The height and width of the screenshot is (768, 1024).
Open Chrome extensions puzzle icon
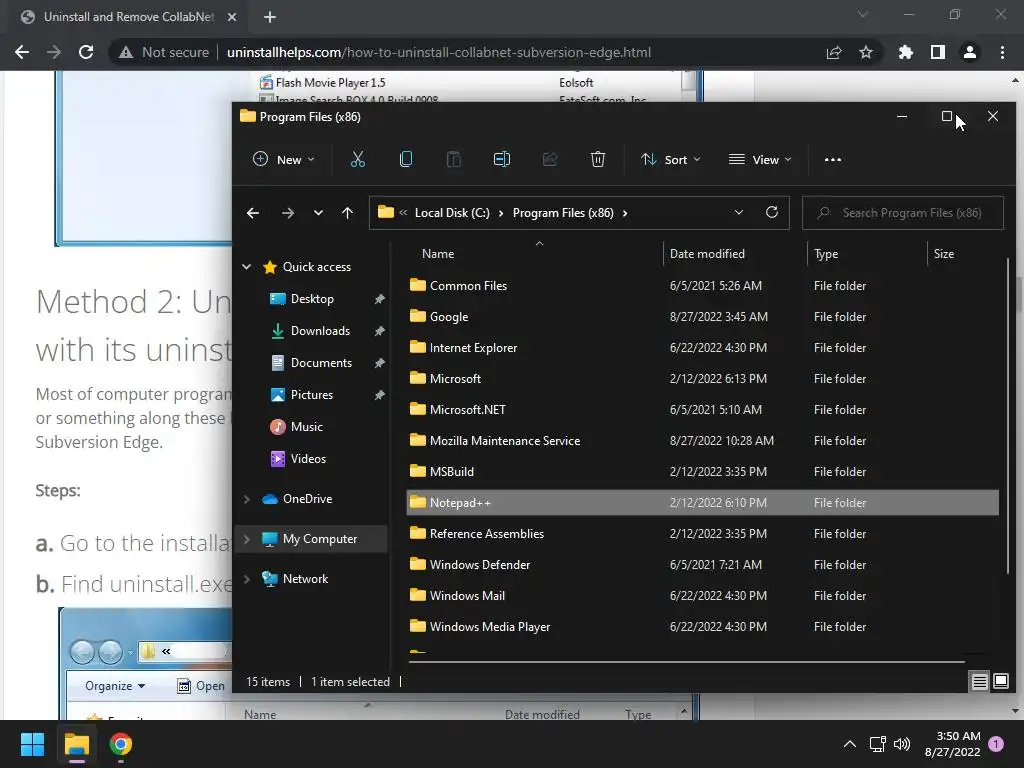point(905,52)
